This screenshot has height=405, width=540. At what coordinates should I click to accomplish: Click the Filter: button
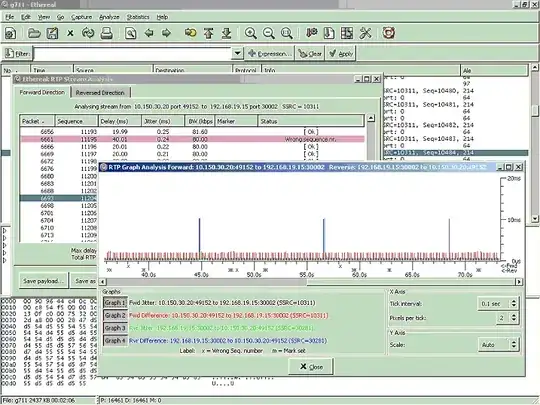[18, 53]
